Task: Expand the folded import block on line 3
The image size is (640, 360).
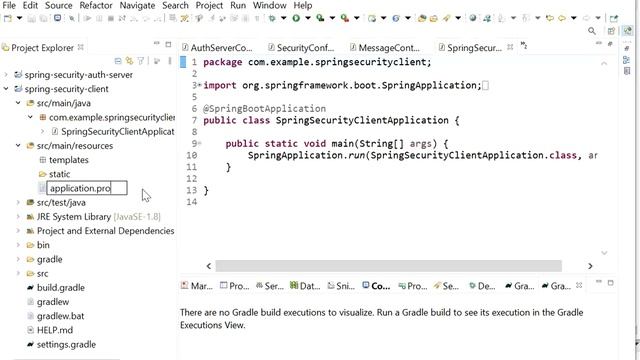Action: (x=200, y=85)
